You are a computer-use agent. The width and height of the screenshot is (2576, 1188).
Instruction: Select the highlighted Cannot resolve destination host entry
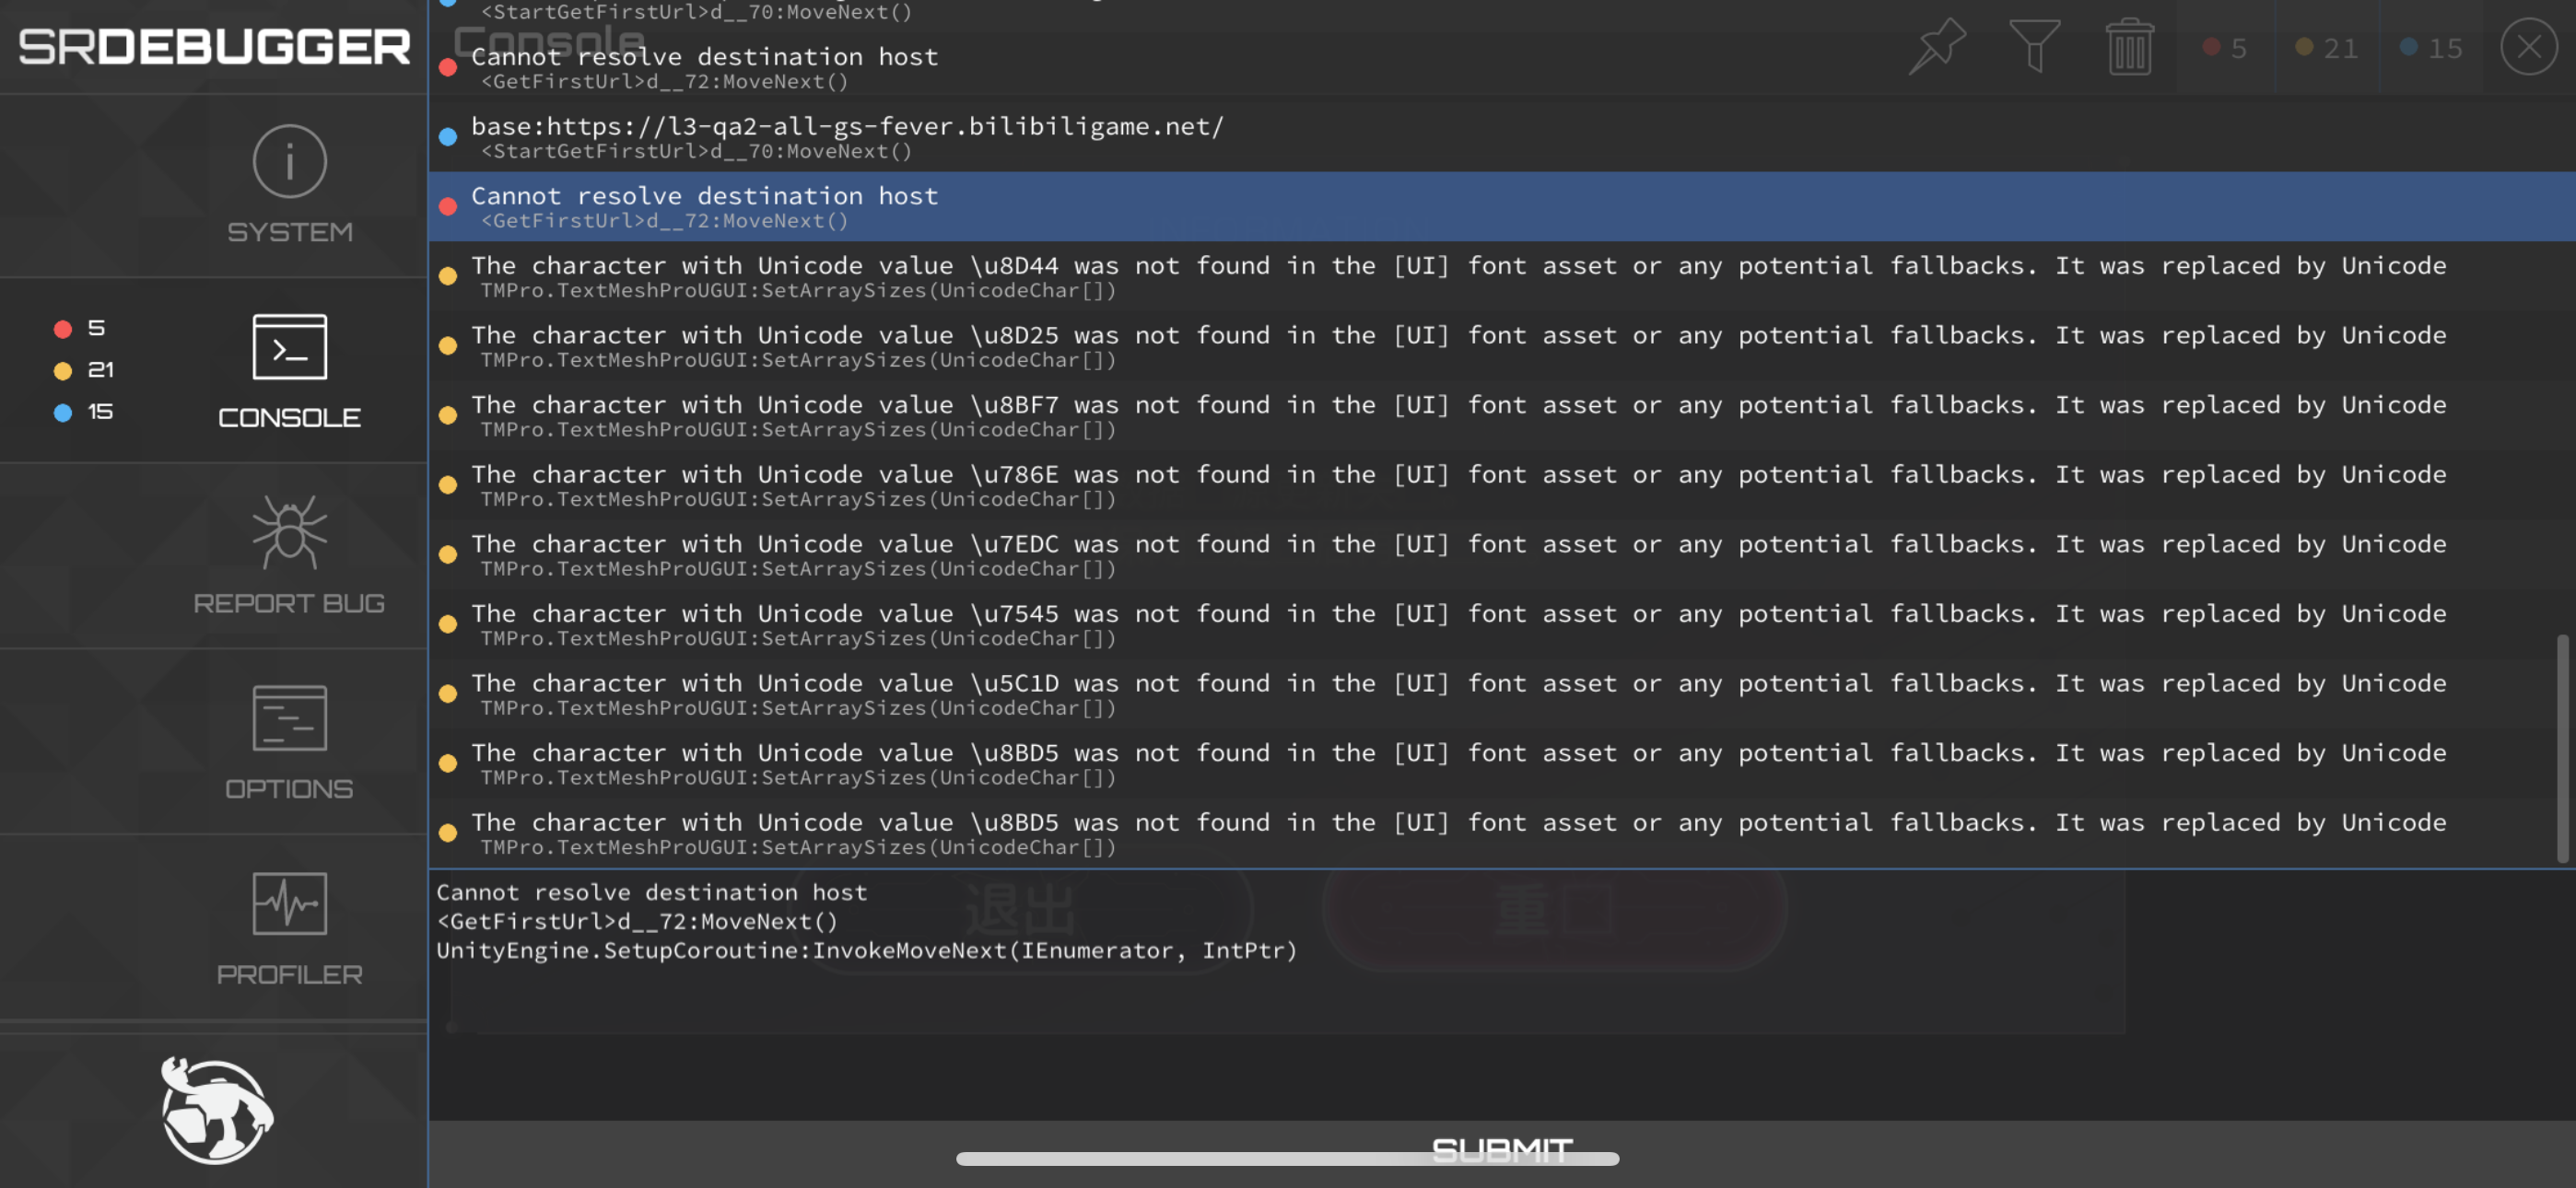(x=1501, y=206)
